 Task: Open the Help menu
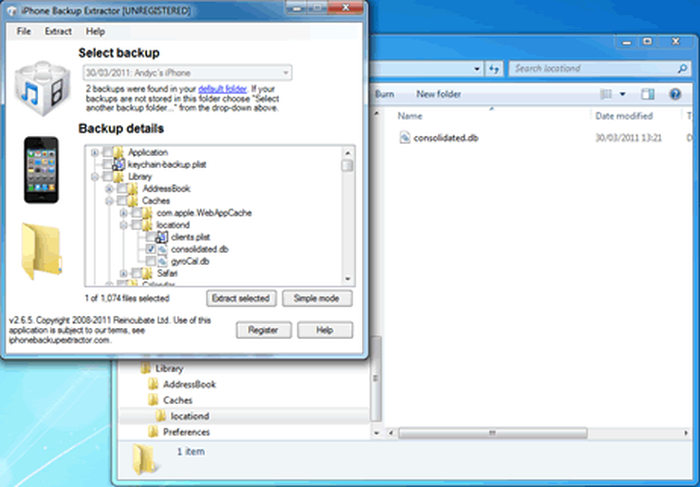coord(95,31)
